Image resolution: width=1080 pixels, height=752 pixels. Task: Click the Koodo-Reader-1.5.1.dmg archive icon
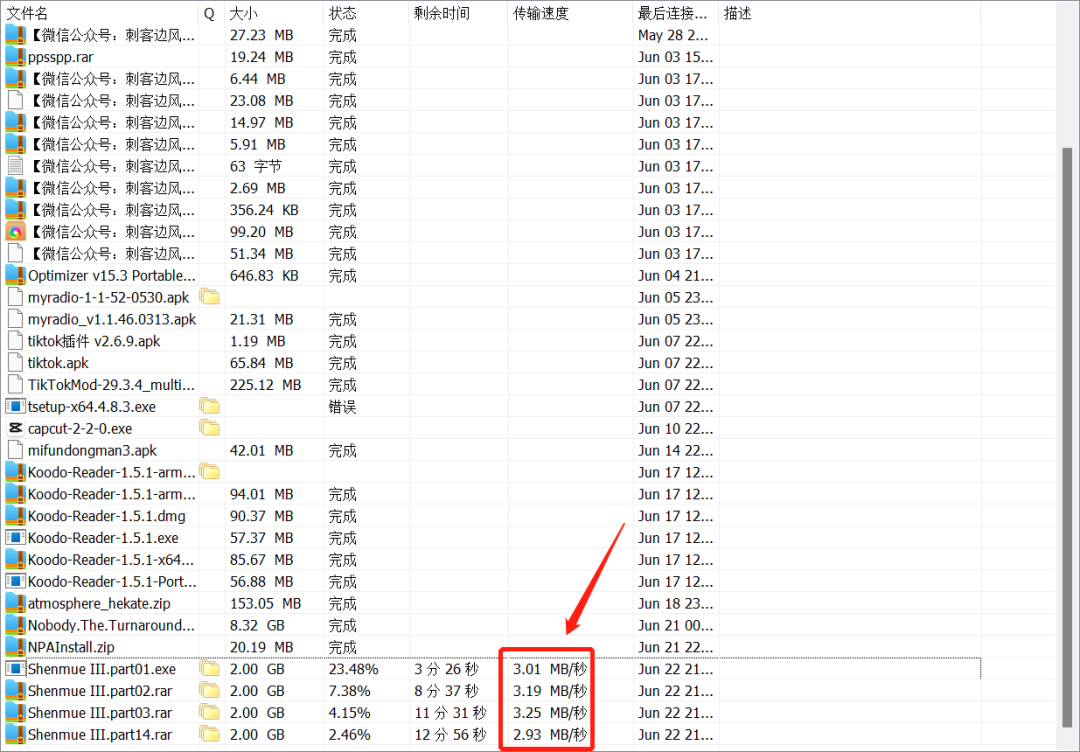tap(15, 516)
